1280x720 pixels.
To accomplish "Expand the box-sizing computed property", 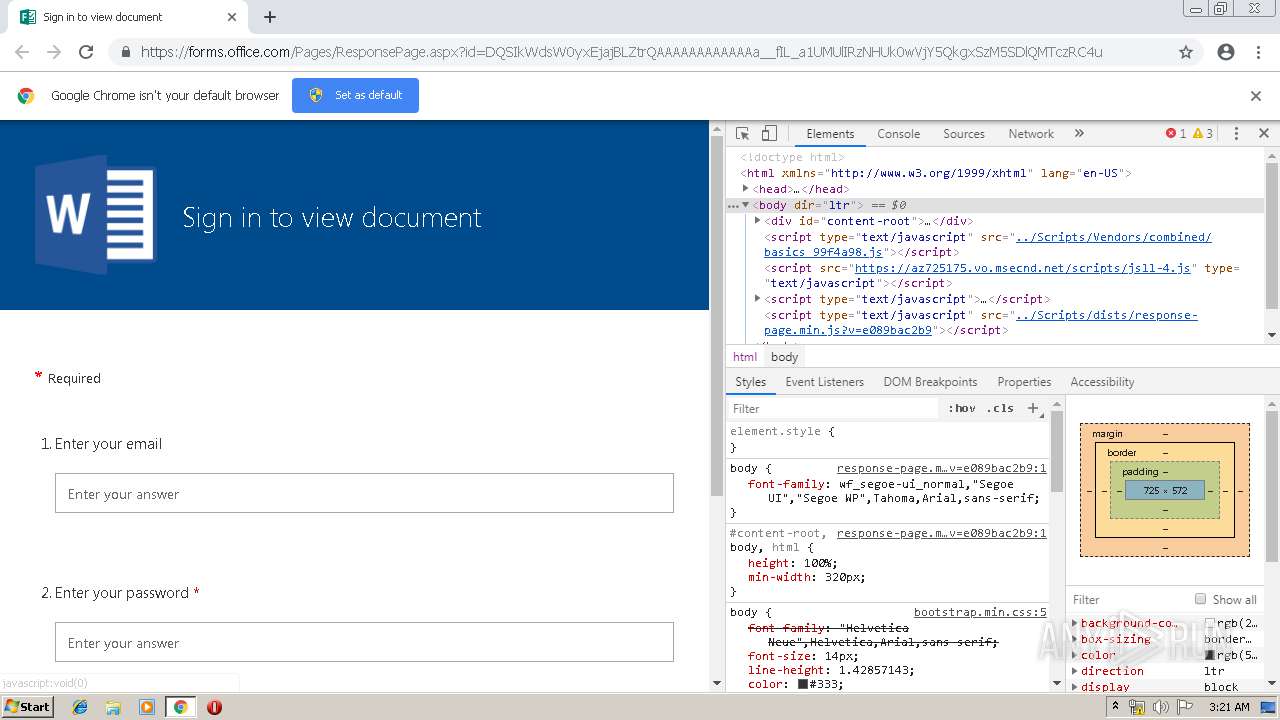I will (1075, 639).
